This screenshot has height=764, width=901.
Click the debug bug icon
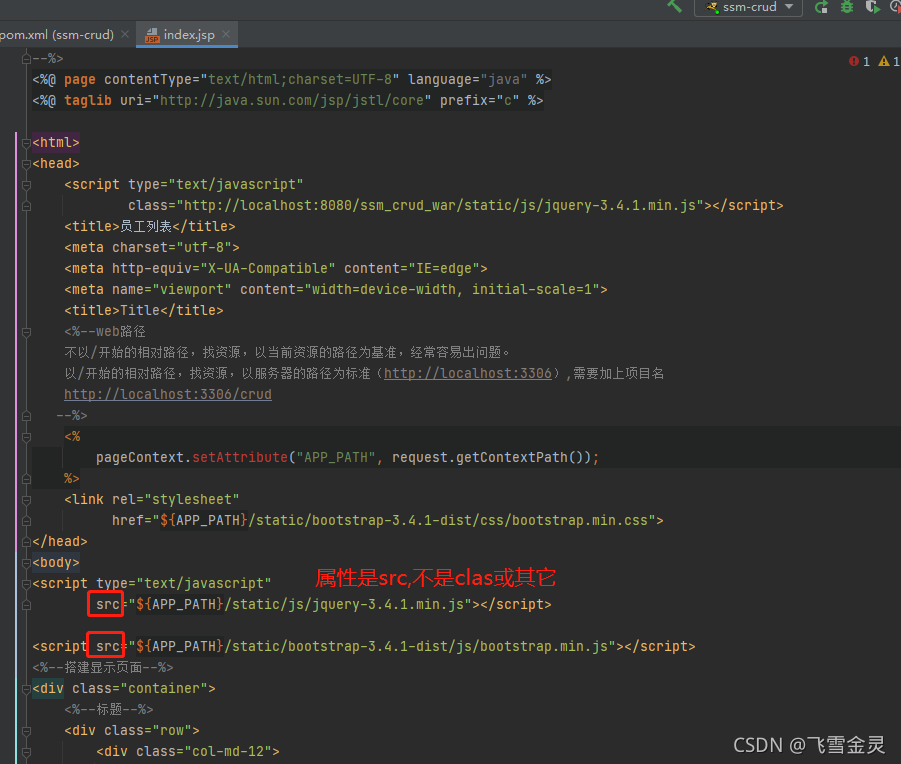click(847, 7)
